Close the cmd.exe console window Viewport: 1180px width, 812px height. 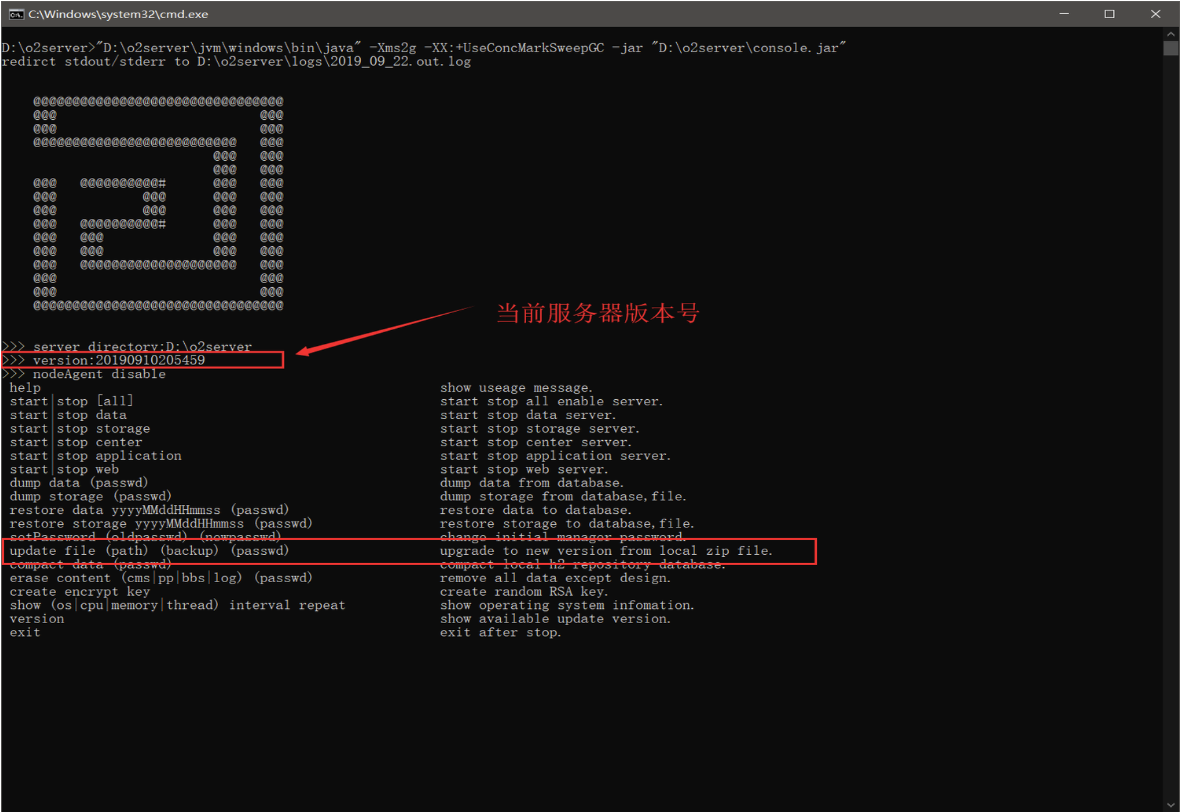click(1155, 14)
